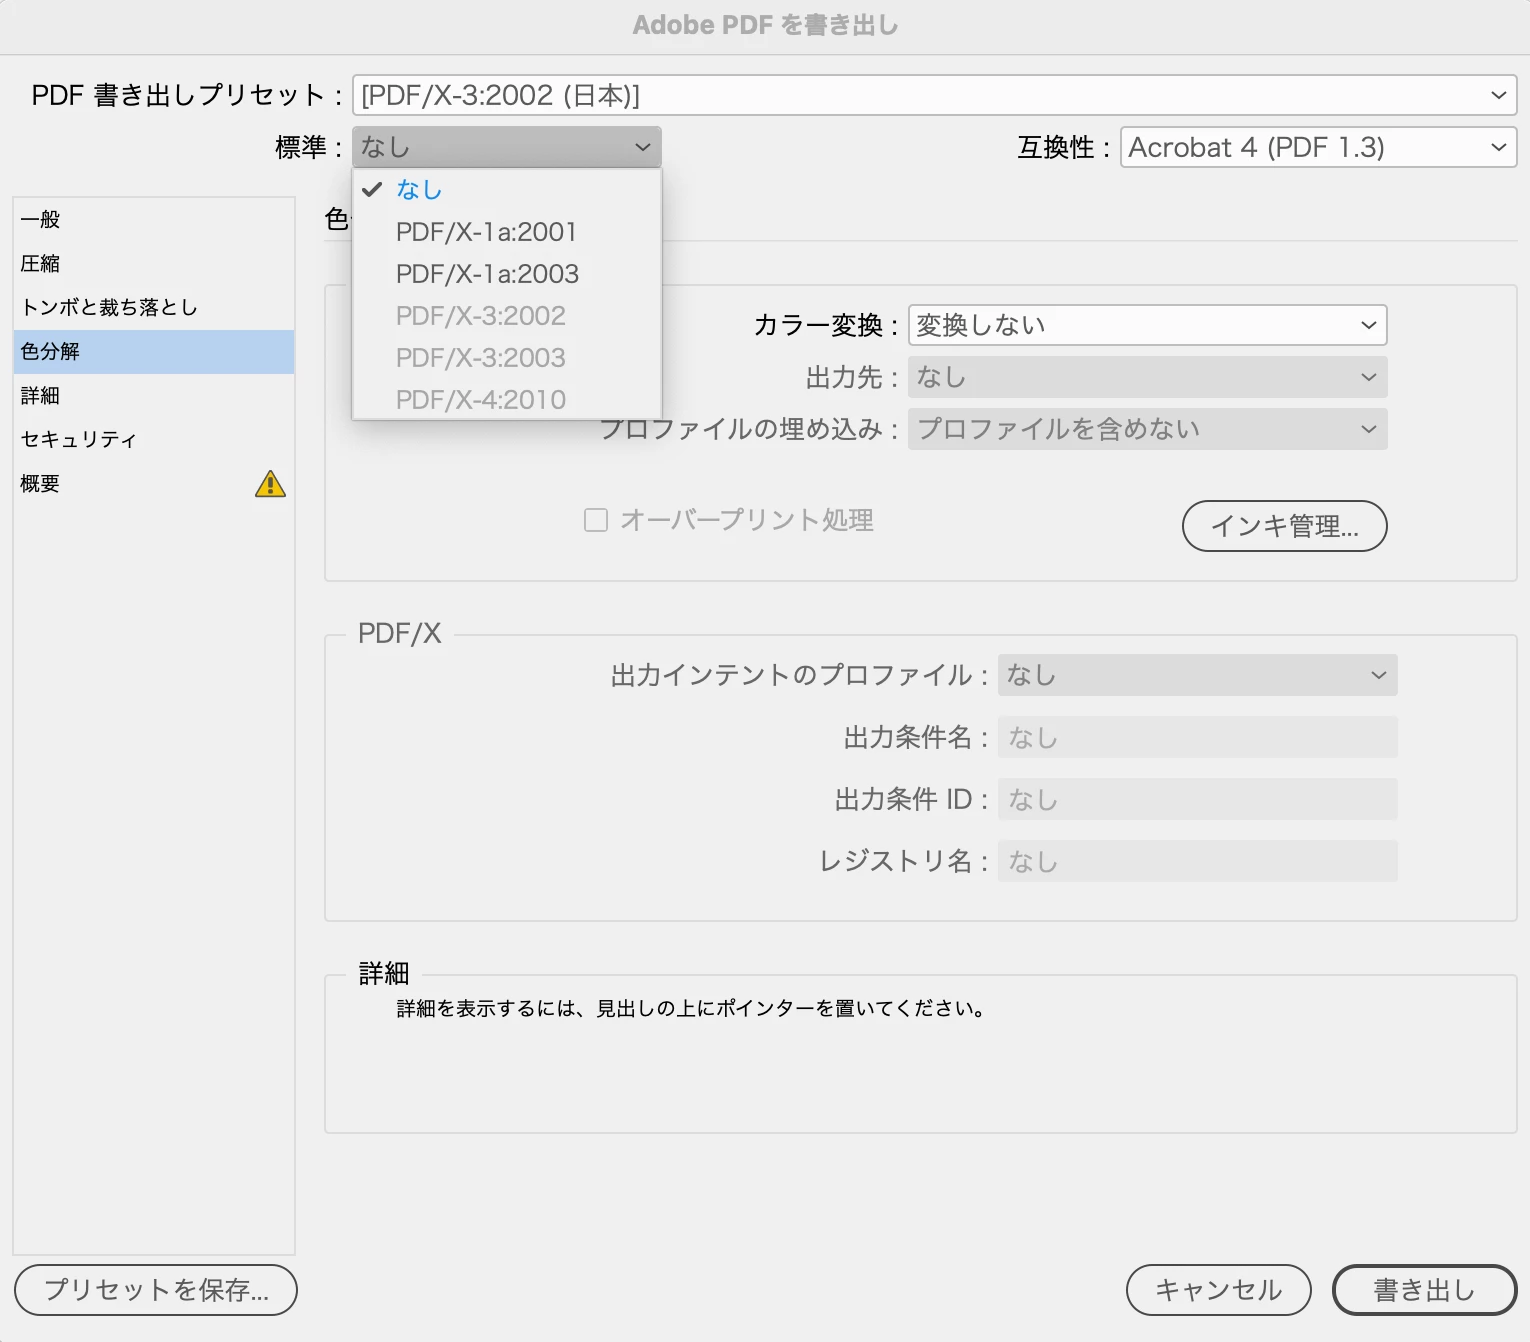This screenshot has height=1342, width=1530.
Task: Click the インキ管理... button
Action: [x=1284, y=526]
